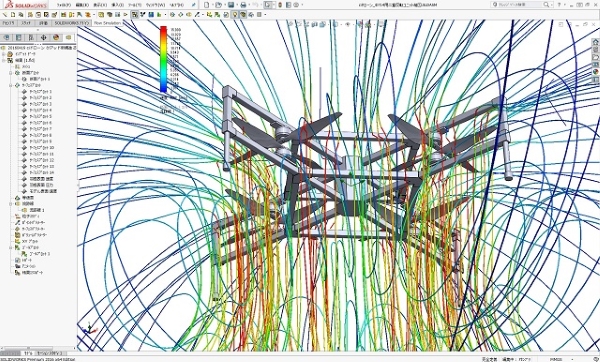The width and height of the screenshot is (600, 362).
Task: Click the velocity color legend bar
Action: click(x=163, y=59)
